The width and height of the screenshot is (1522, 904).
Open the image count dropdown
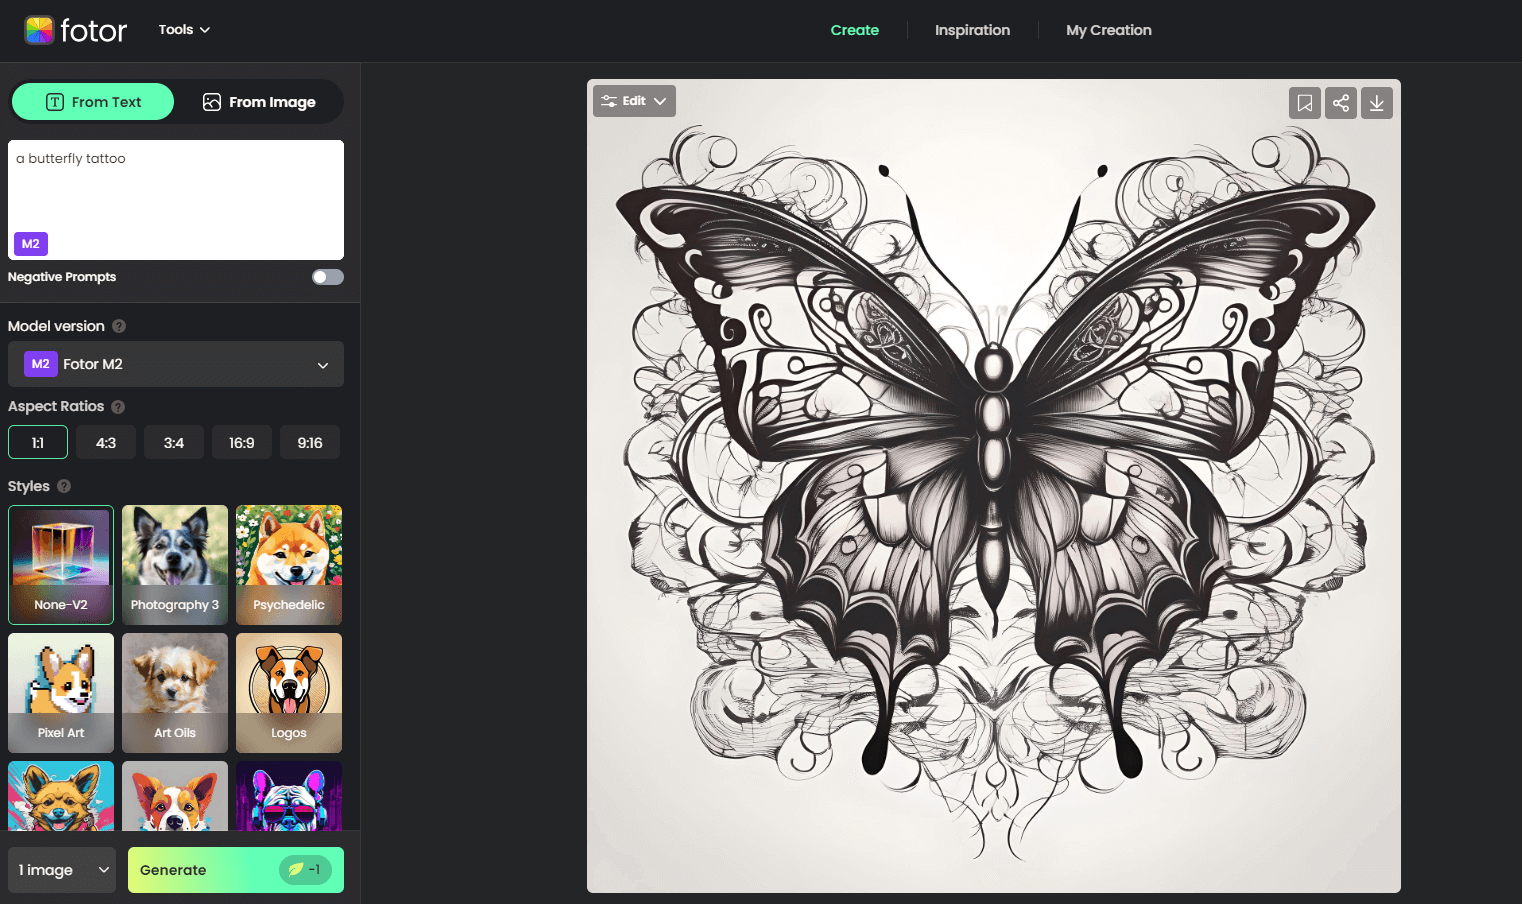pos(62,870)
